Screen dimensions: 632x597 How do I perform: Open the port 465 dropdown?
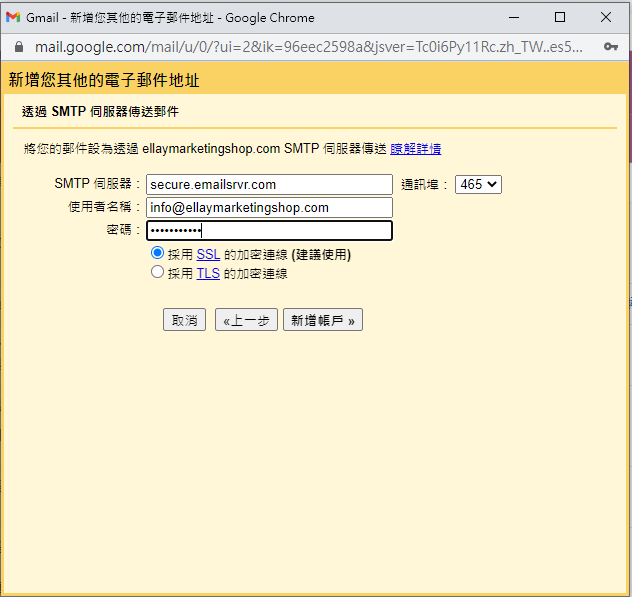[478, 184]
